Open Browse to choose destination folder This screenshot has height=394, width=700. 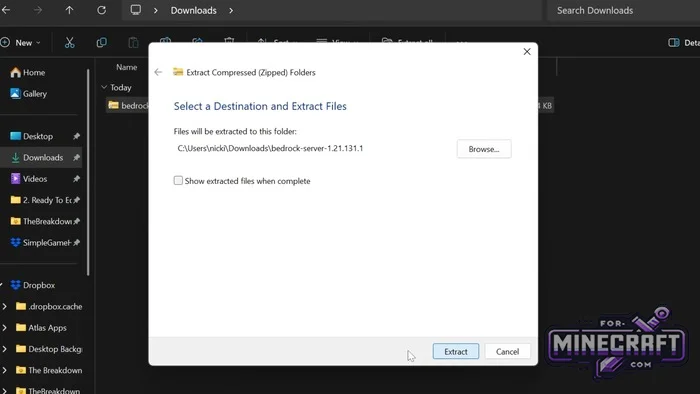click(483, 149)
